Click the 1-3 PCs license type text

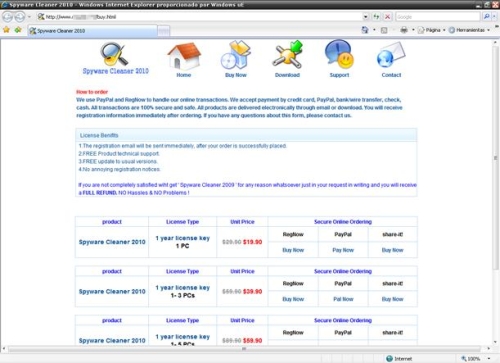pos(183,295)
